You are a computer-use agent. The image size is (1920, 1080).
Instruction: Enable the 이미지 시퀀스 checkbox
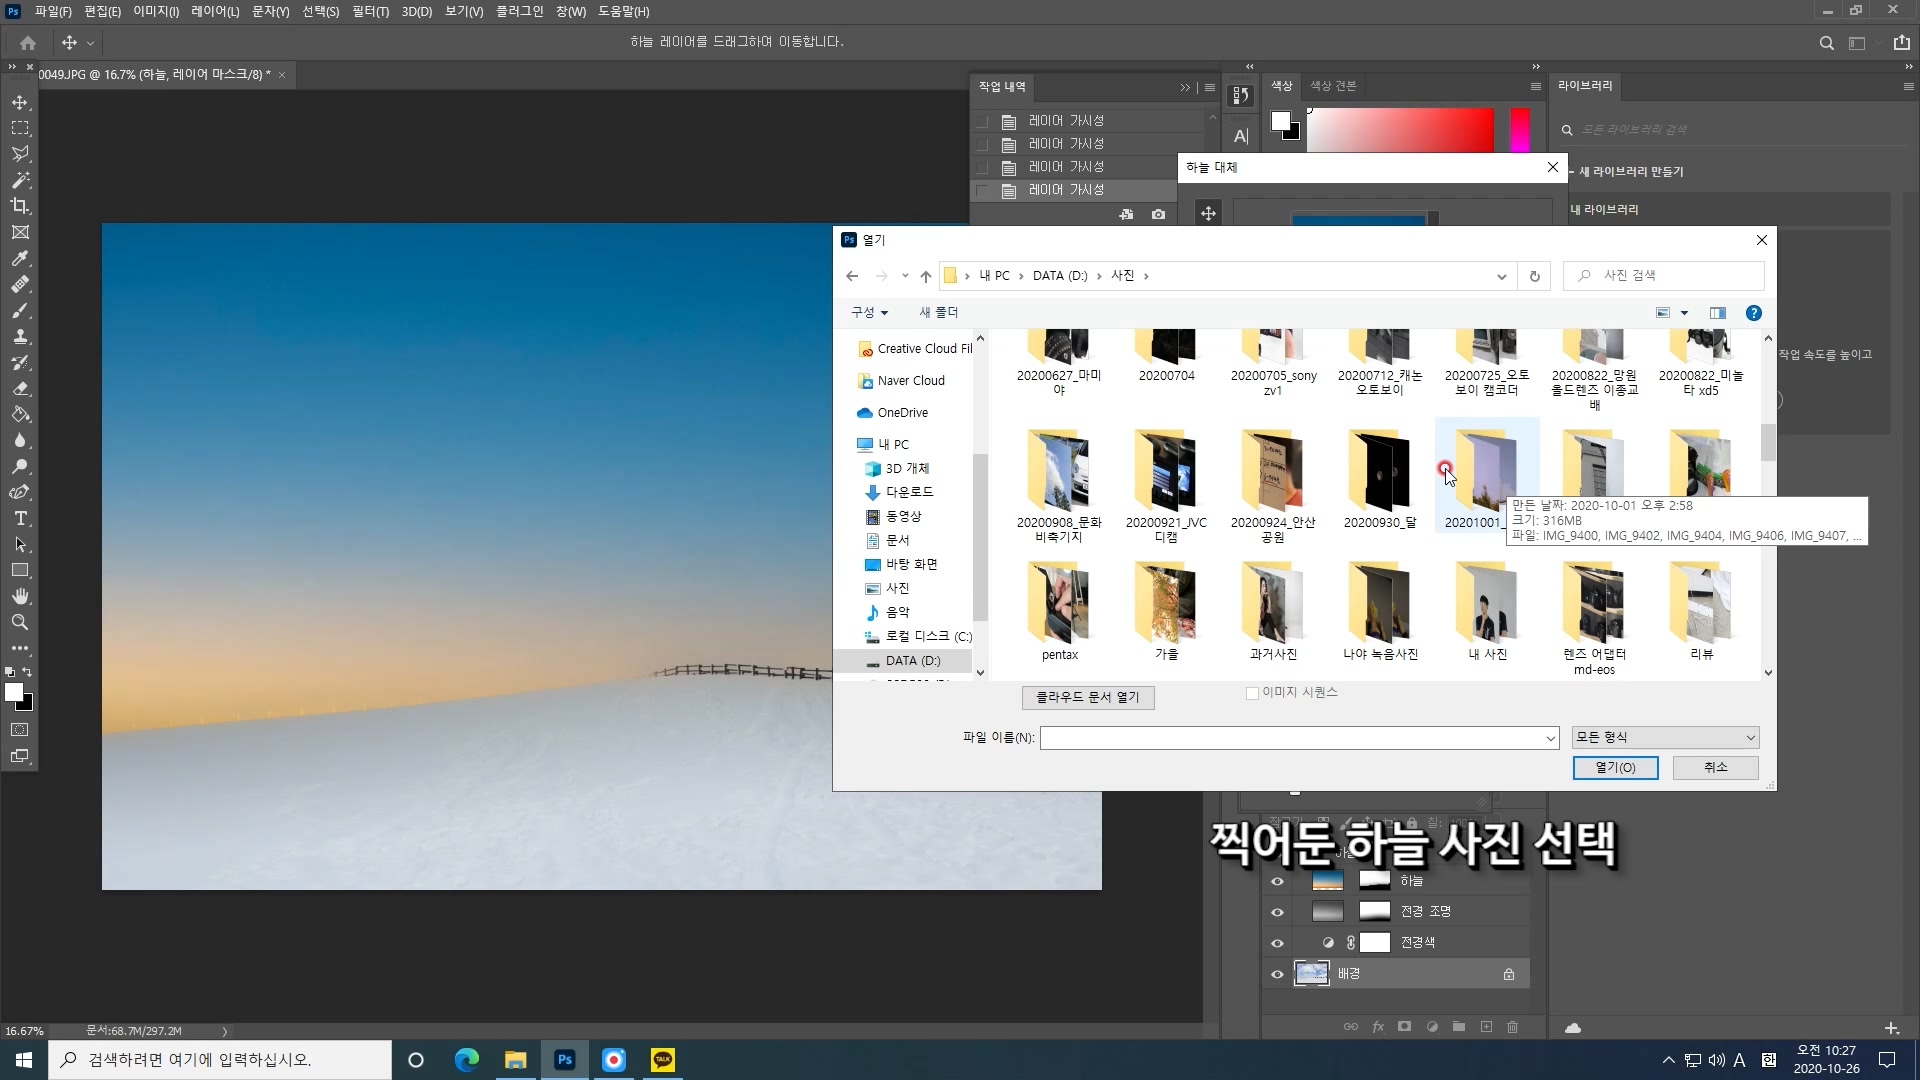pos(1252,693)
